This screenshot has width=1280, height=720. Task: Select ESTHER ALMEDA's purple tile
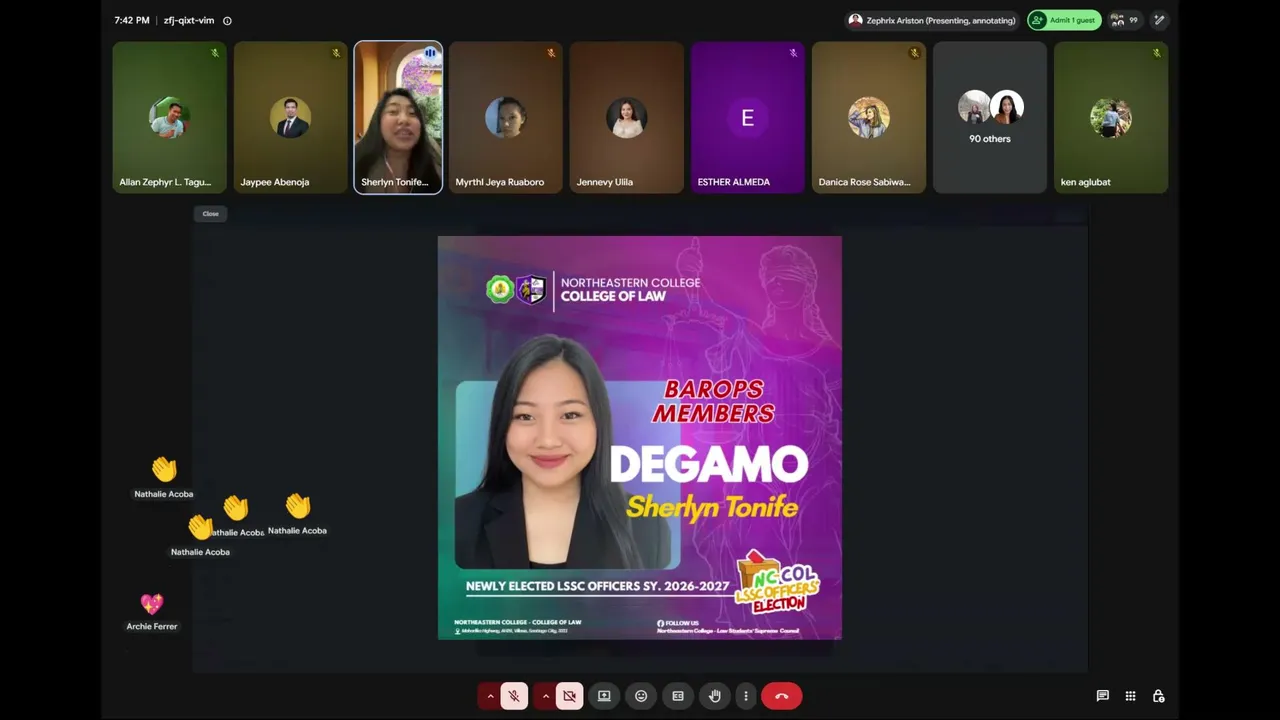tap(747, 117)
